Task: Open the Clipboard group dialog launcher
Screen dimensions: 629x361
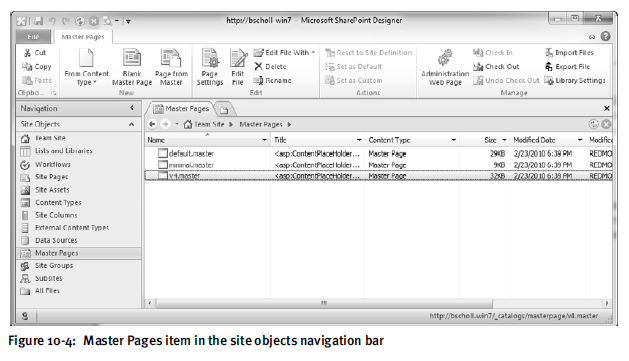Action: [54, 93]
